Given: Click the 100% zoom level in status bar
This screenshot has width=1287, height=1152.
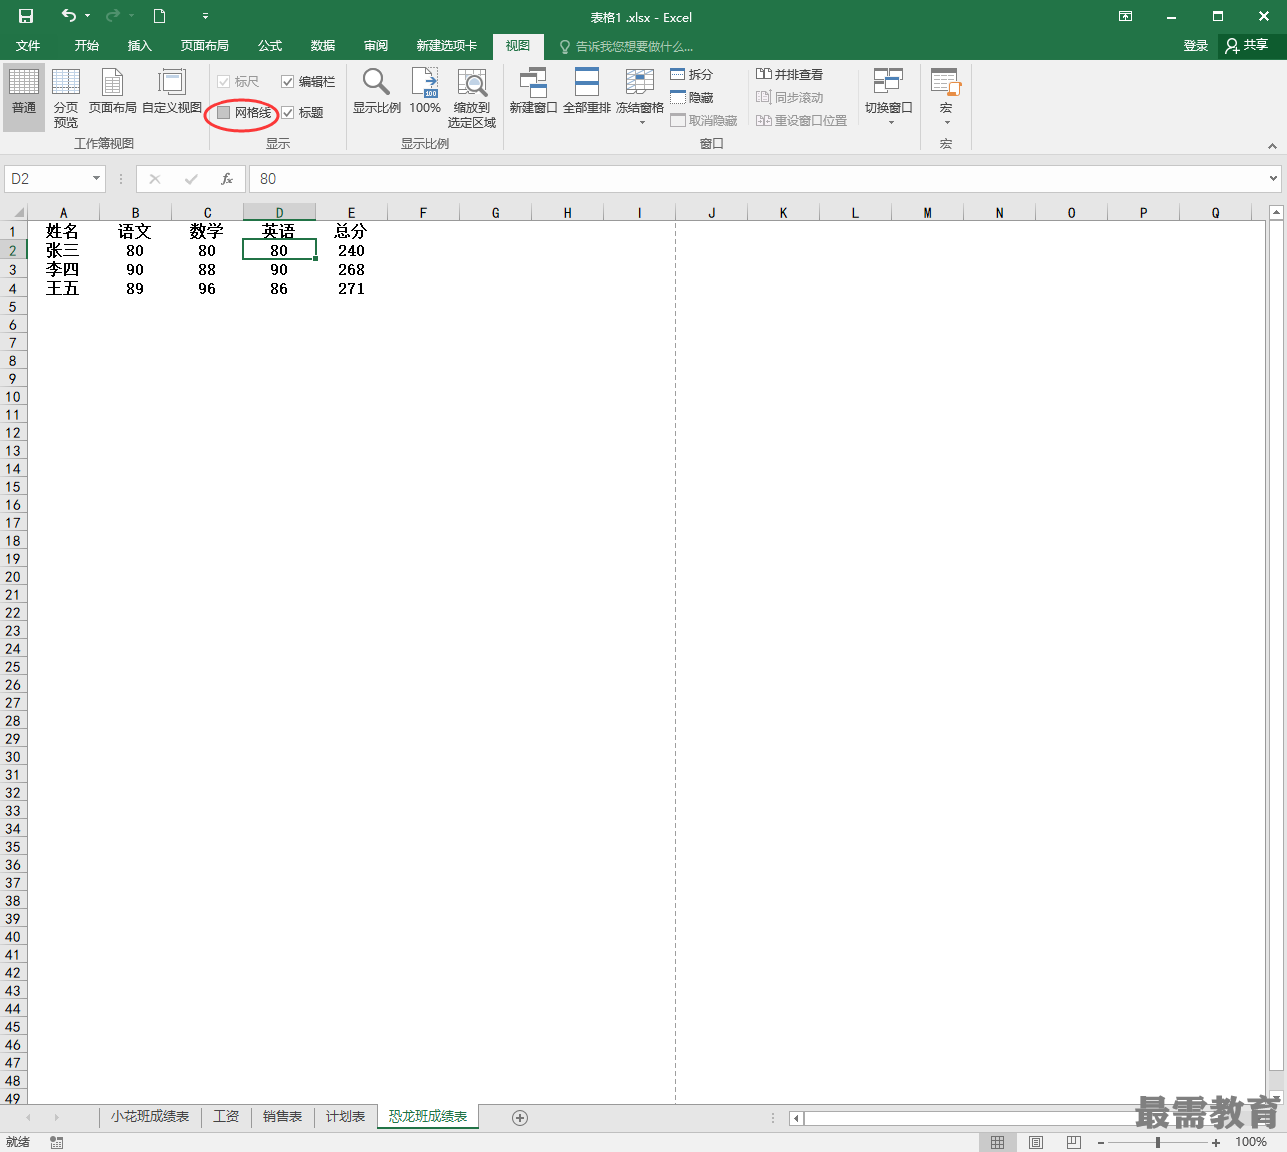Looking at the screenshot, I should [x=1251, y=1142].
